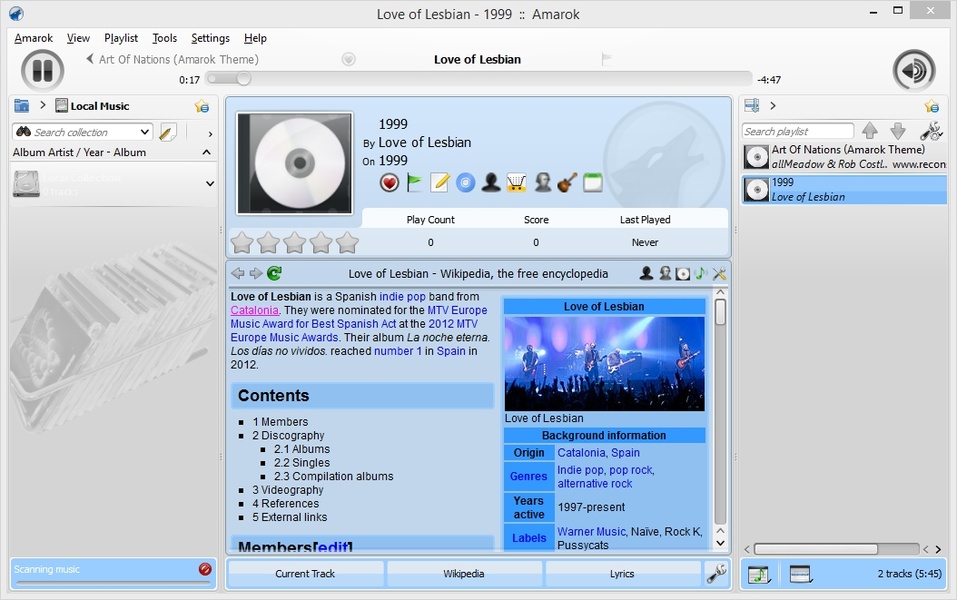Open the Amarok menu
Image resolution: width=957 pixels, height=600 pixels.
click(x=34, y=38)
